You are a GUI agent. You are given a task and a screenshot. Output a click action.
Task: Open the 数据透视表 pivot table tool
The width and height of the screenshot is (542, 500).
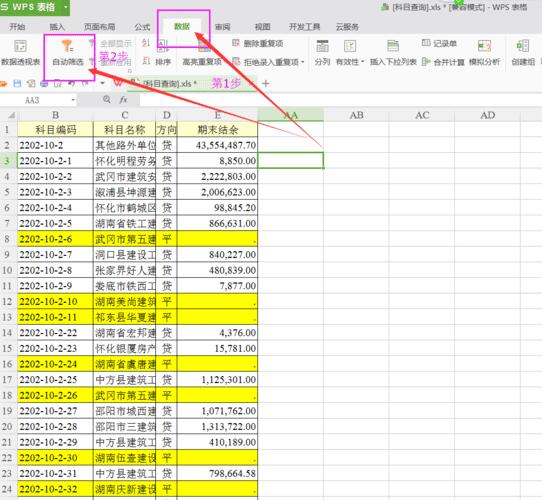[x=20, y=53]
